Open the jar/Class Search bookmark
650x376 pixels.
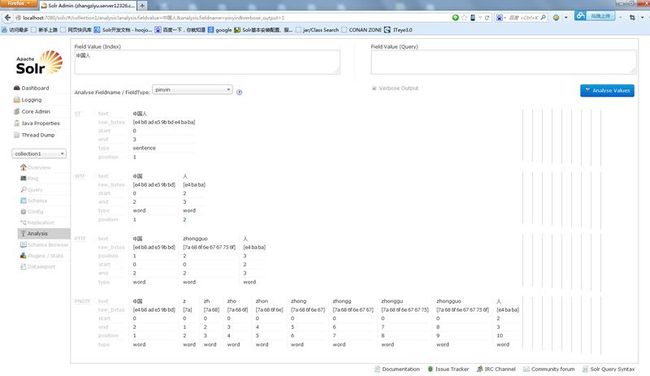(317, 30)
